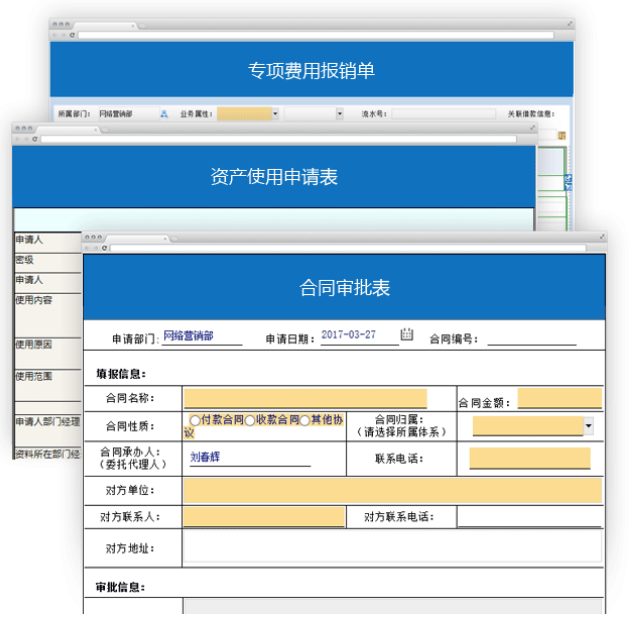Expand the 合同归属 dropdown list
The width and height of the screenshot is (629, 622).
pyautogui.click(x=588, y=426)
